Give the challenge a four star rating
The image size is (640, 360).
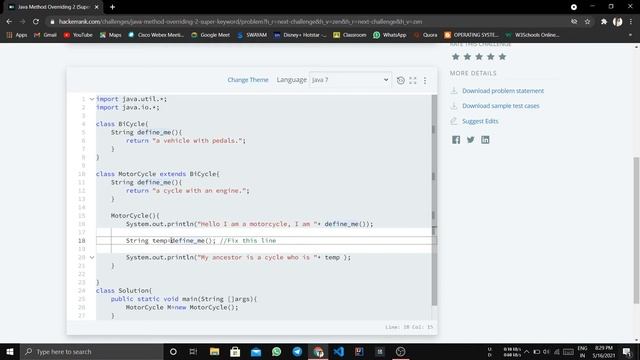click(491, 57)
